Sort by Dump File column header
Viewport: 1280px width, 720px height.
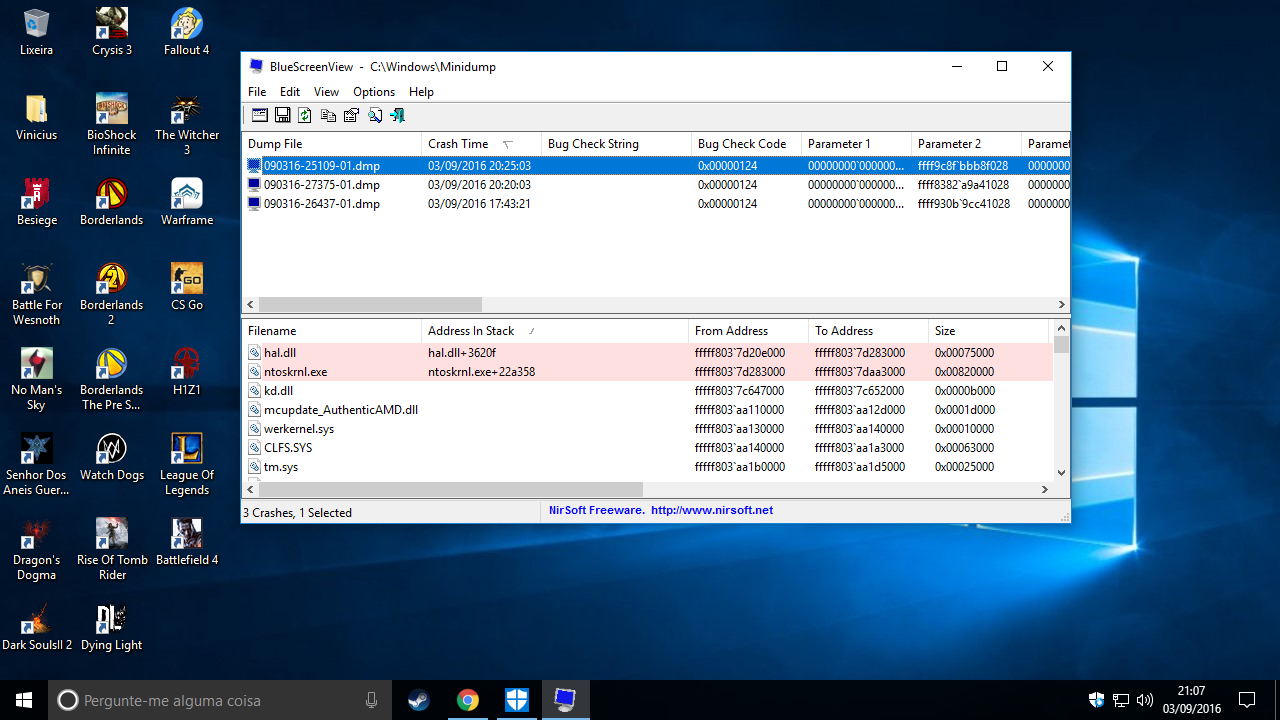(332, 144)
